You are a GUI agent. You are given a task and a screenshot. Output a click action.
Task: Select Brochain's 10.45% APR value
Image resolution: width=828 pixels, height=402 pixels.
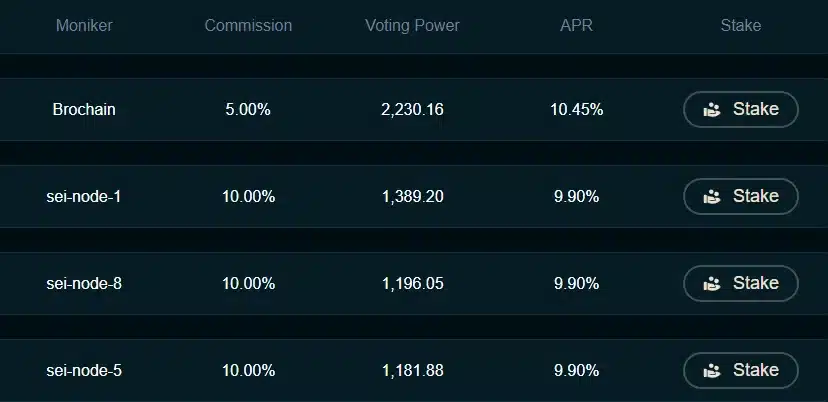[576, 110]
